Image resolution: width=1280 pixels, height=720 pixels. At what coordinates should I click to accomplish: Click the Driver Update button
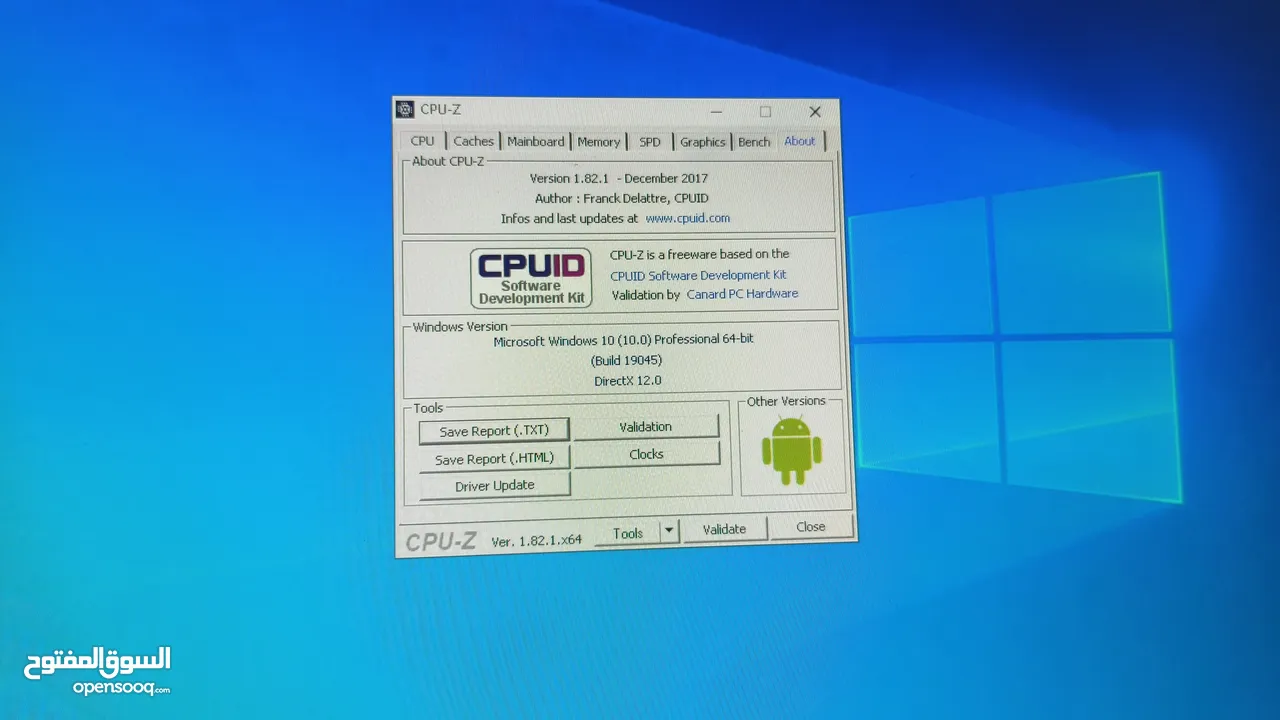[495, 485]
